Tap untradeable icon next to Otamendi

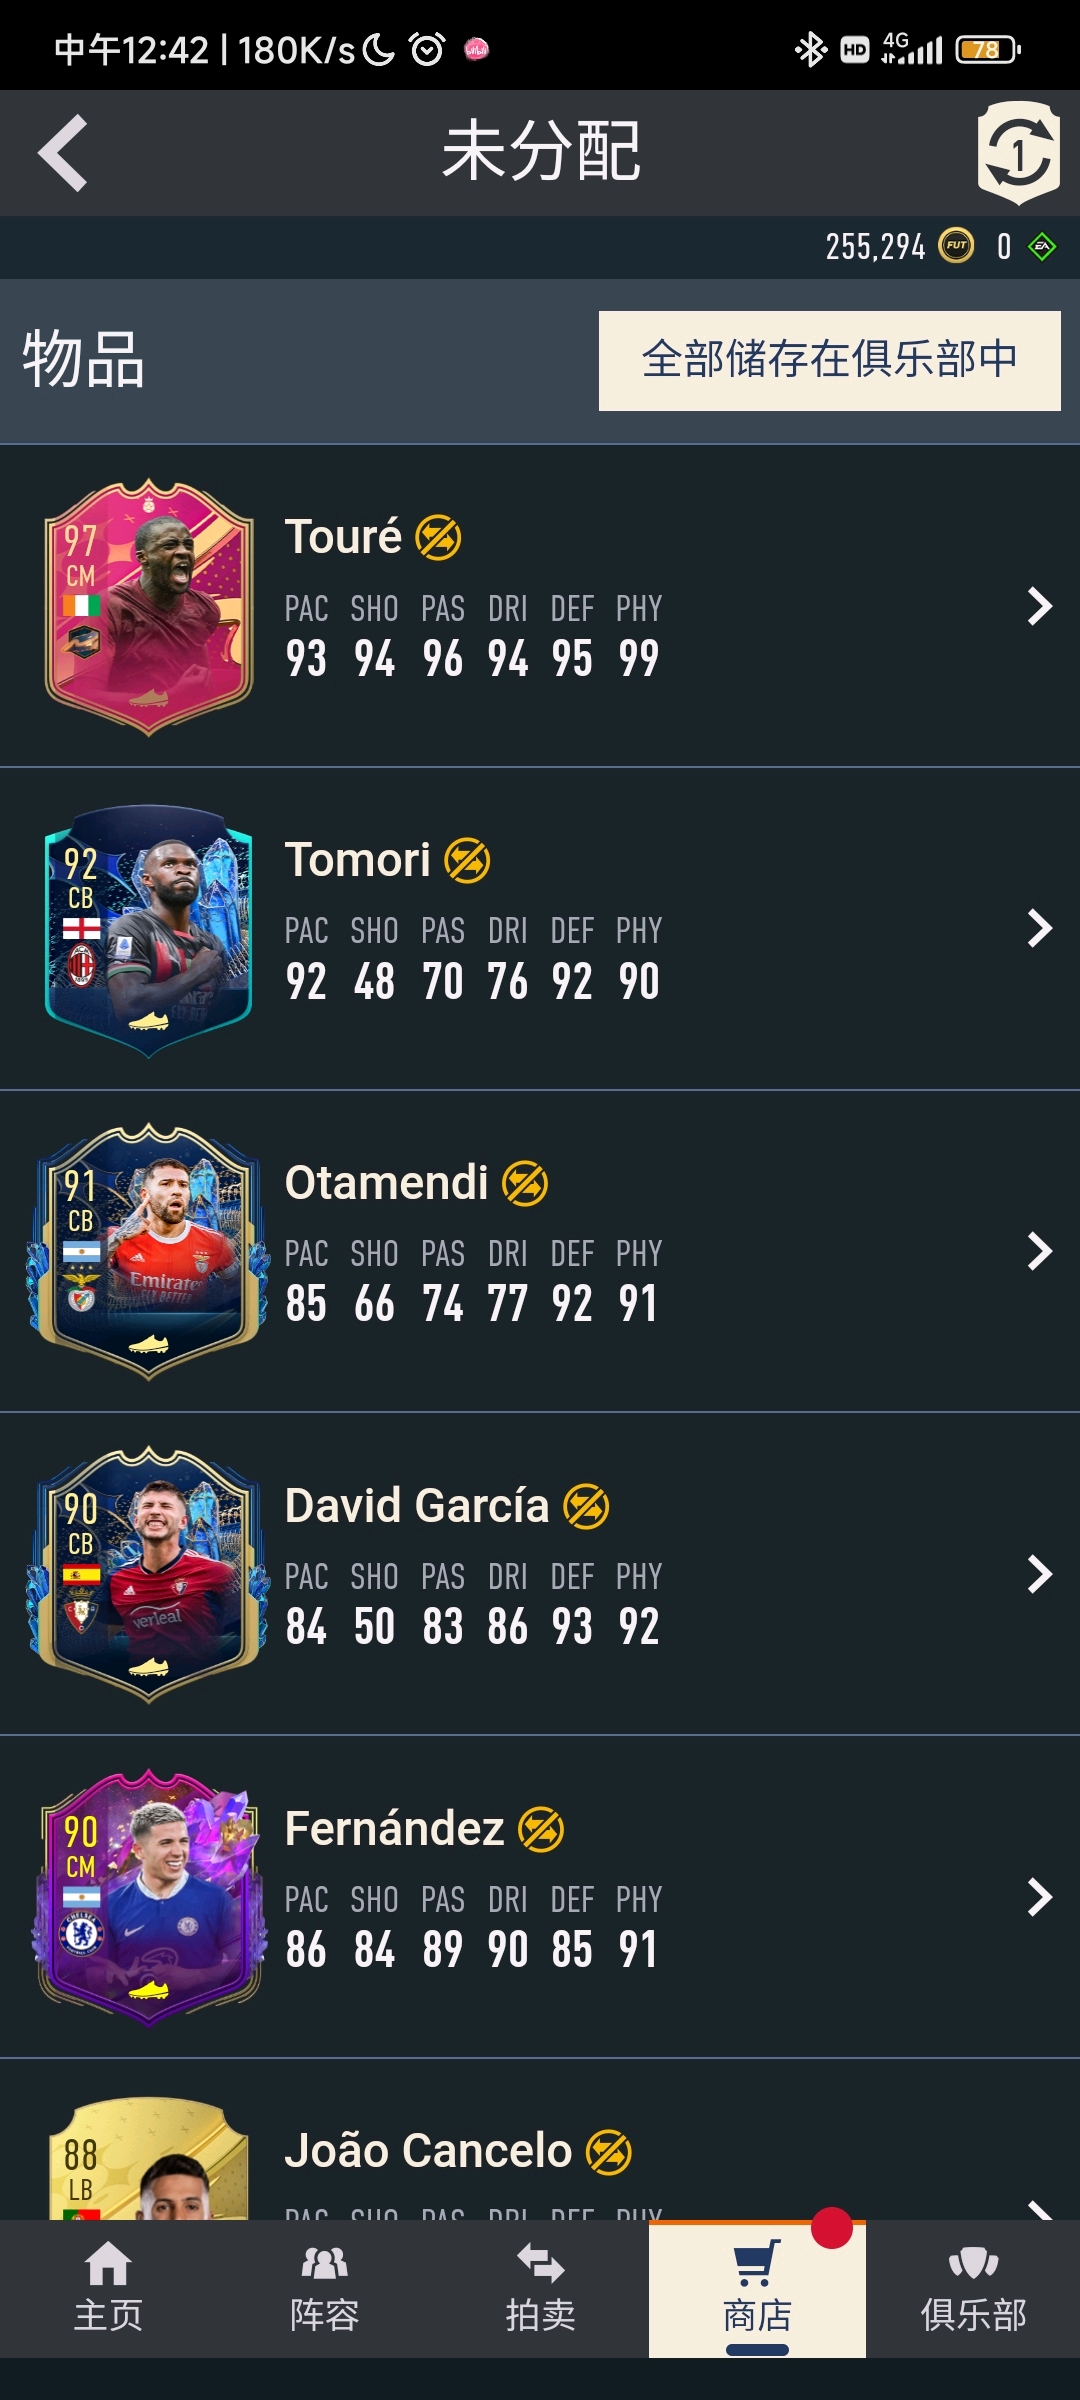tap(525, 1184)
